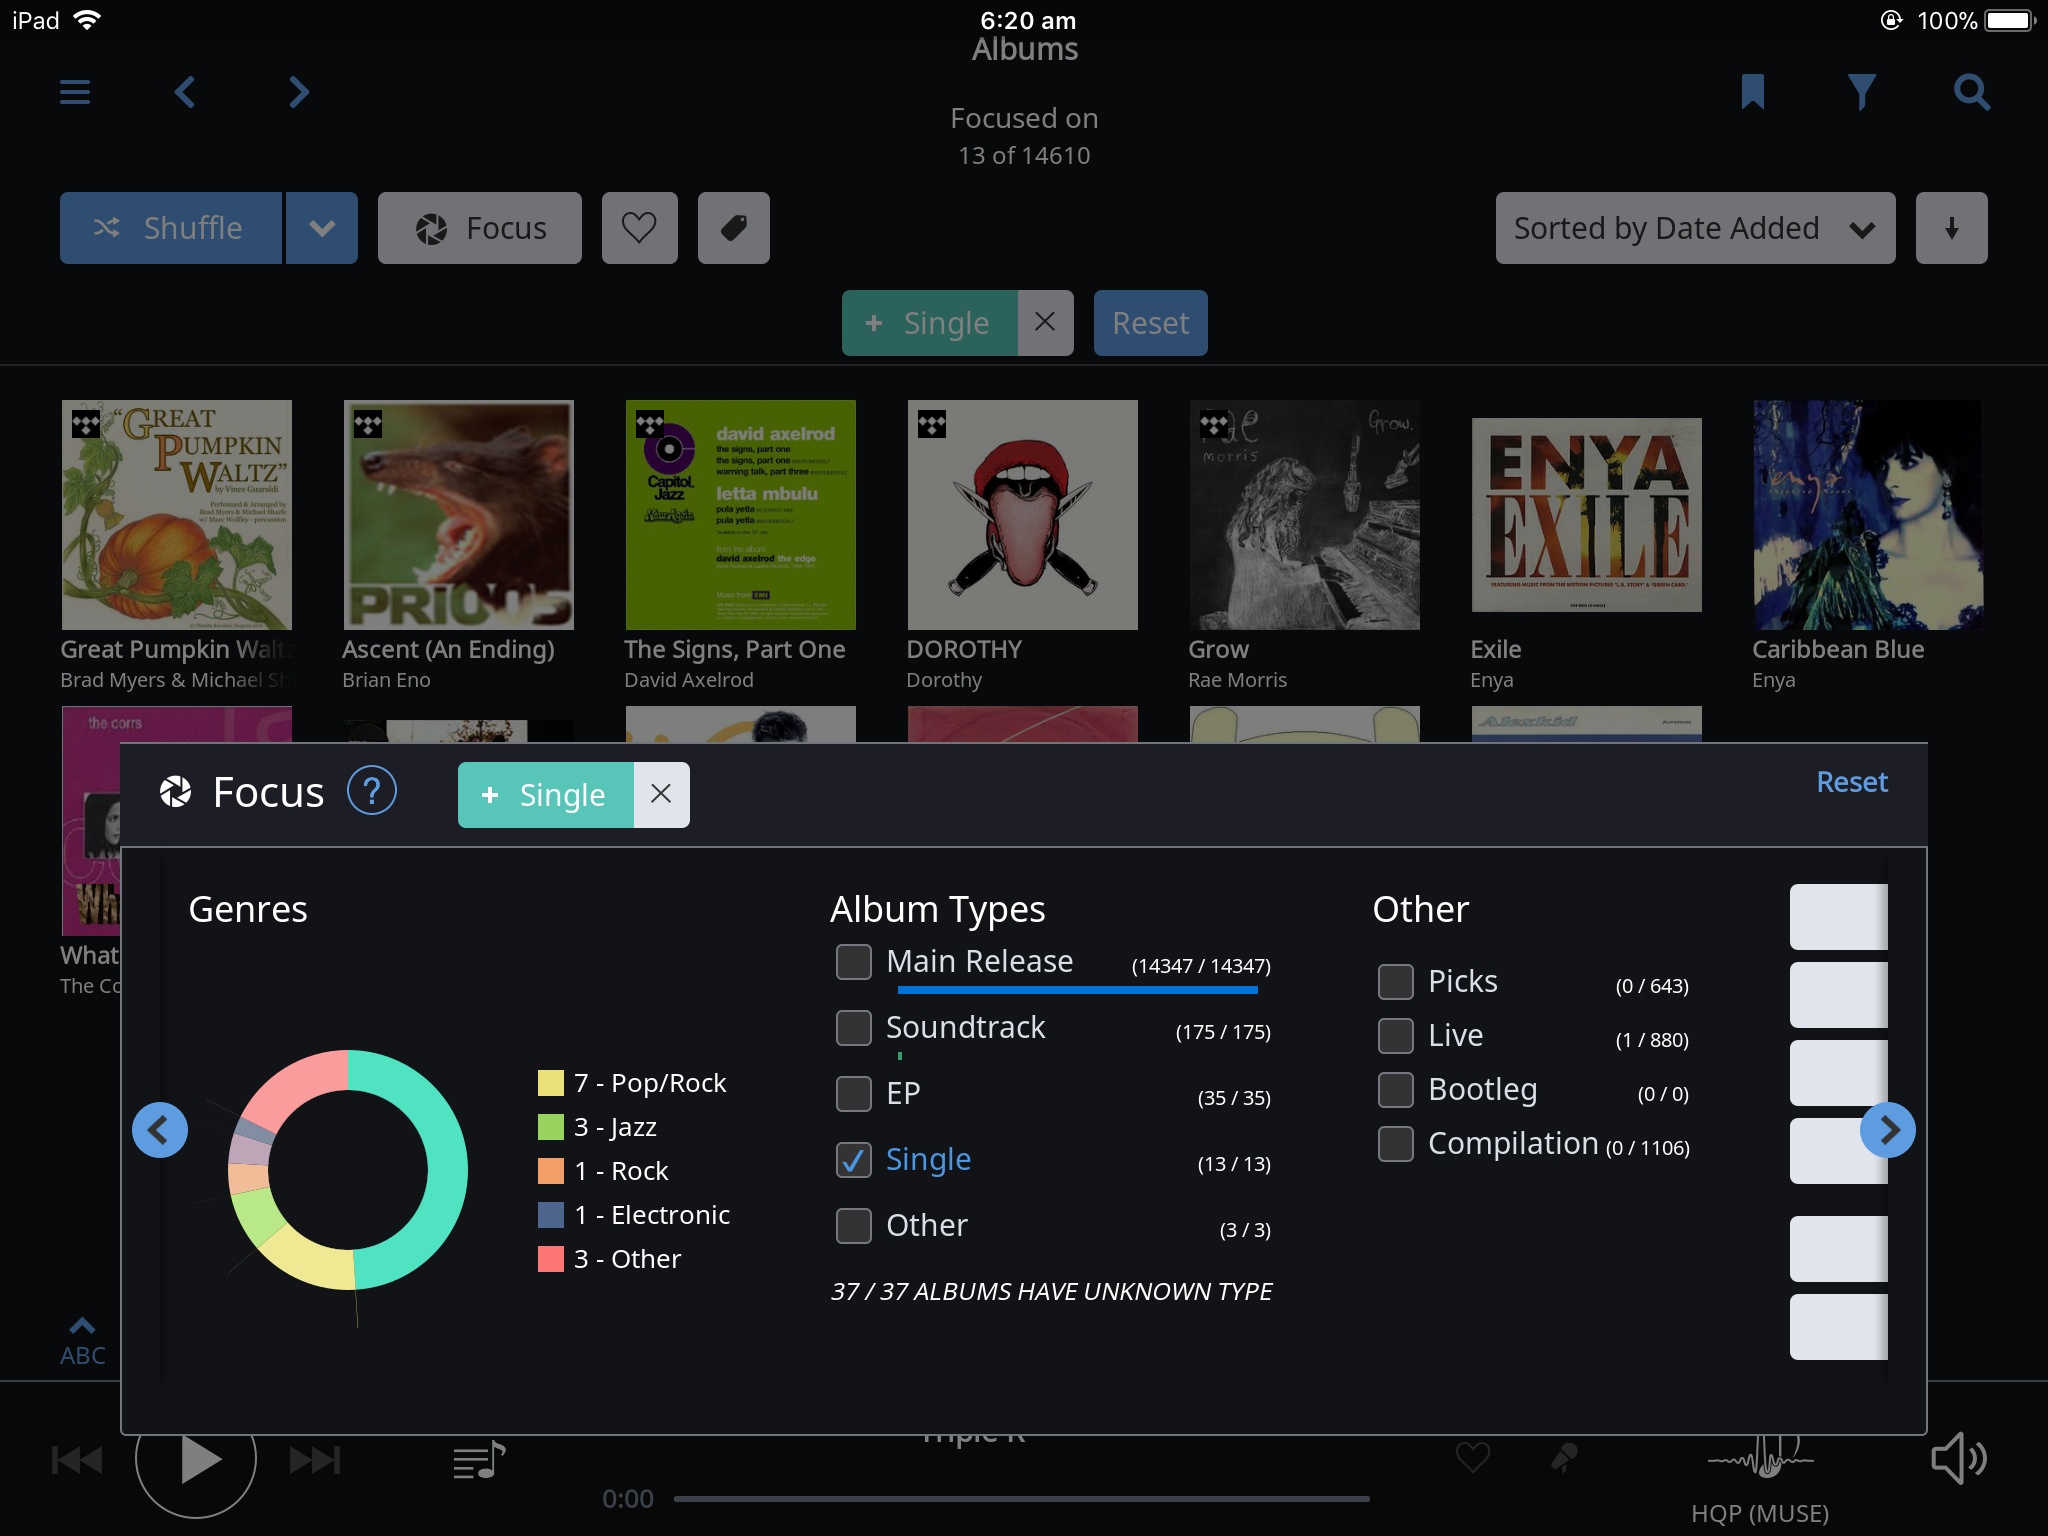Check the Compilation option
Screen dimensions: 2048x1536
pyautogui.click(x=1396, y=1144)
